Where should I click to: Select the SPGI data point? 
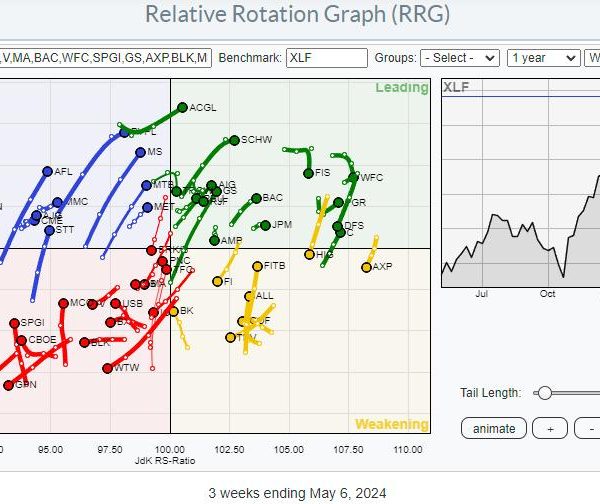(x=15, y=323)
